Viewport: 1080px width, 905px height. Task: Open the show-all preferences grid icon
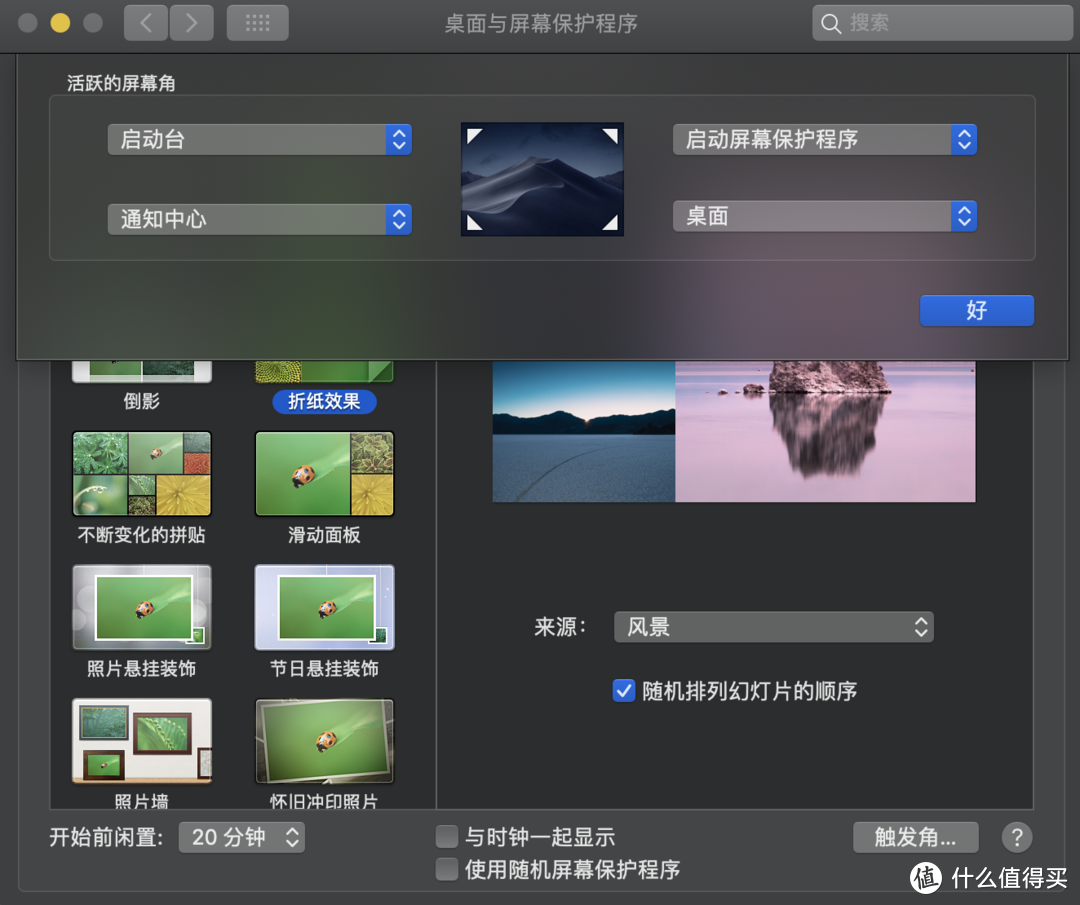coord(257,22)
